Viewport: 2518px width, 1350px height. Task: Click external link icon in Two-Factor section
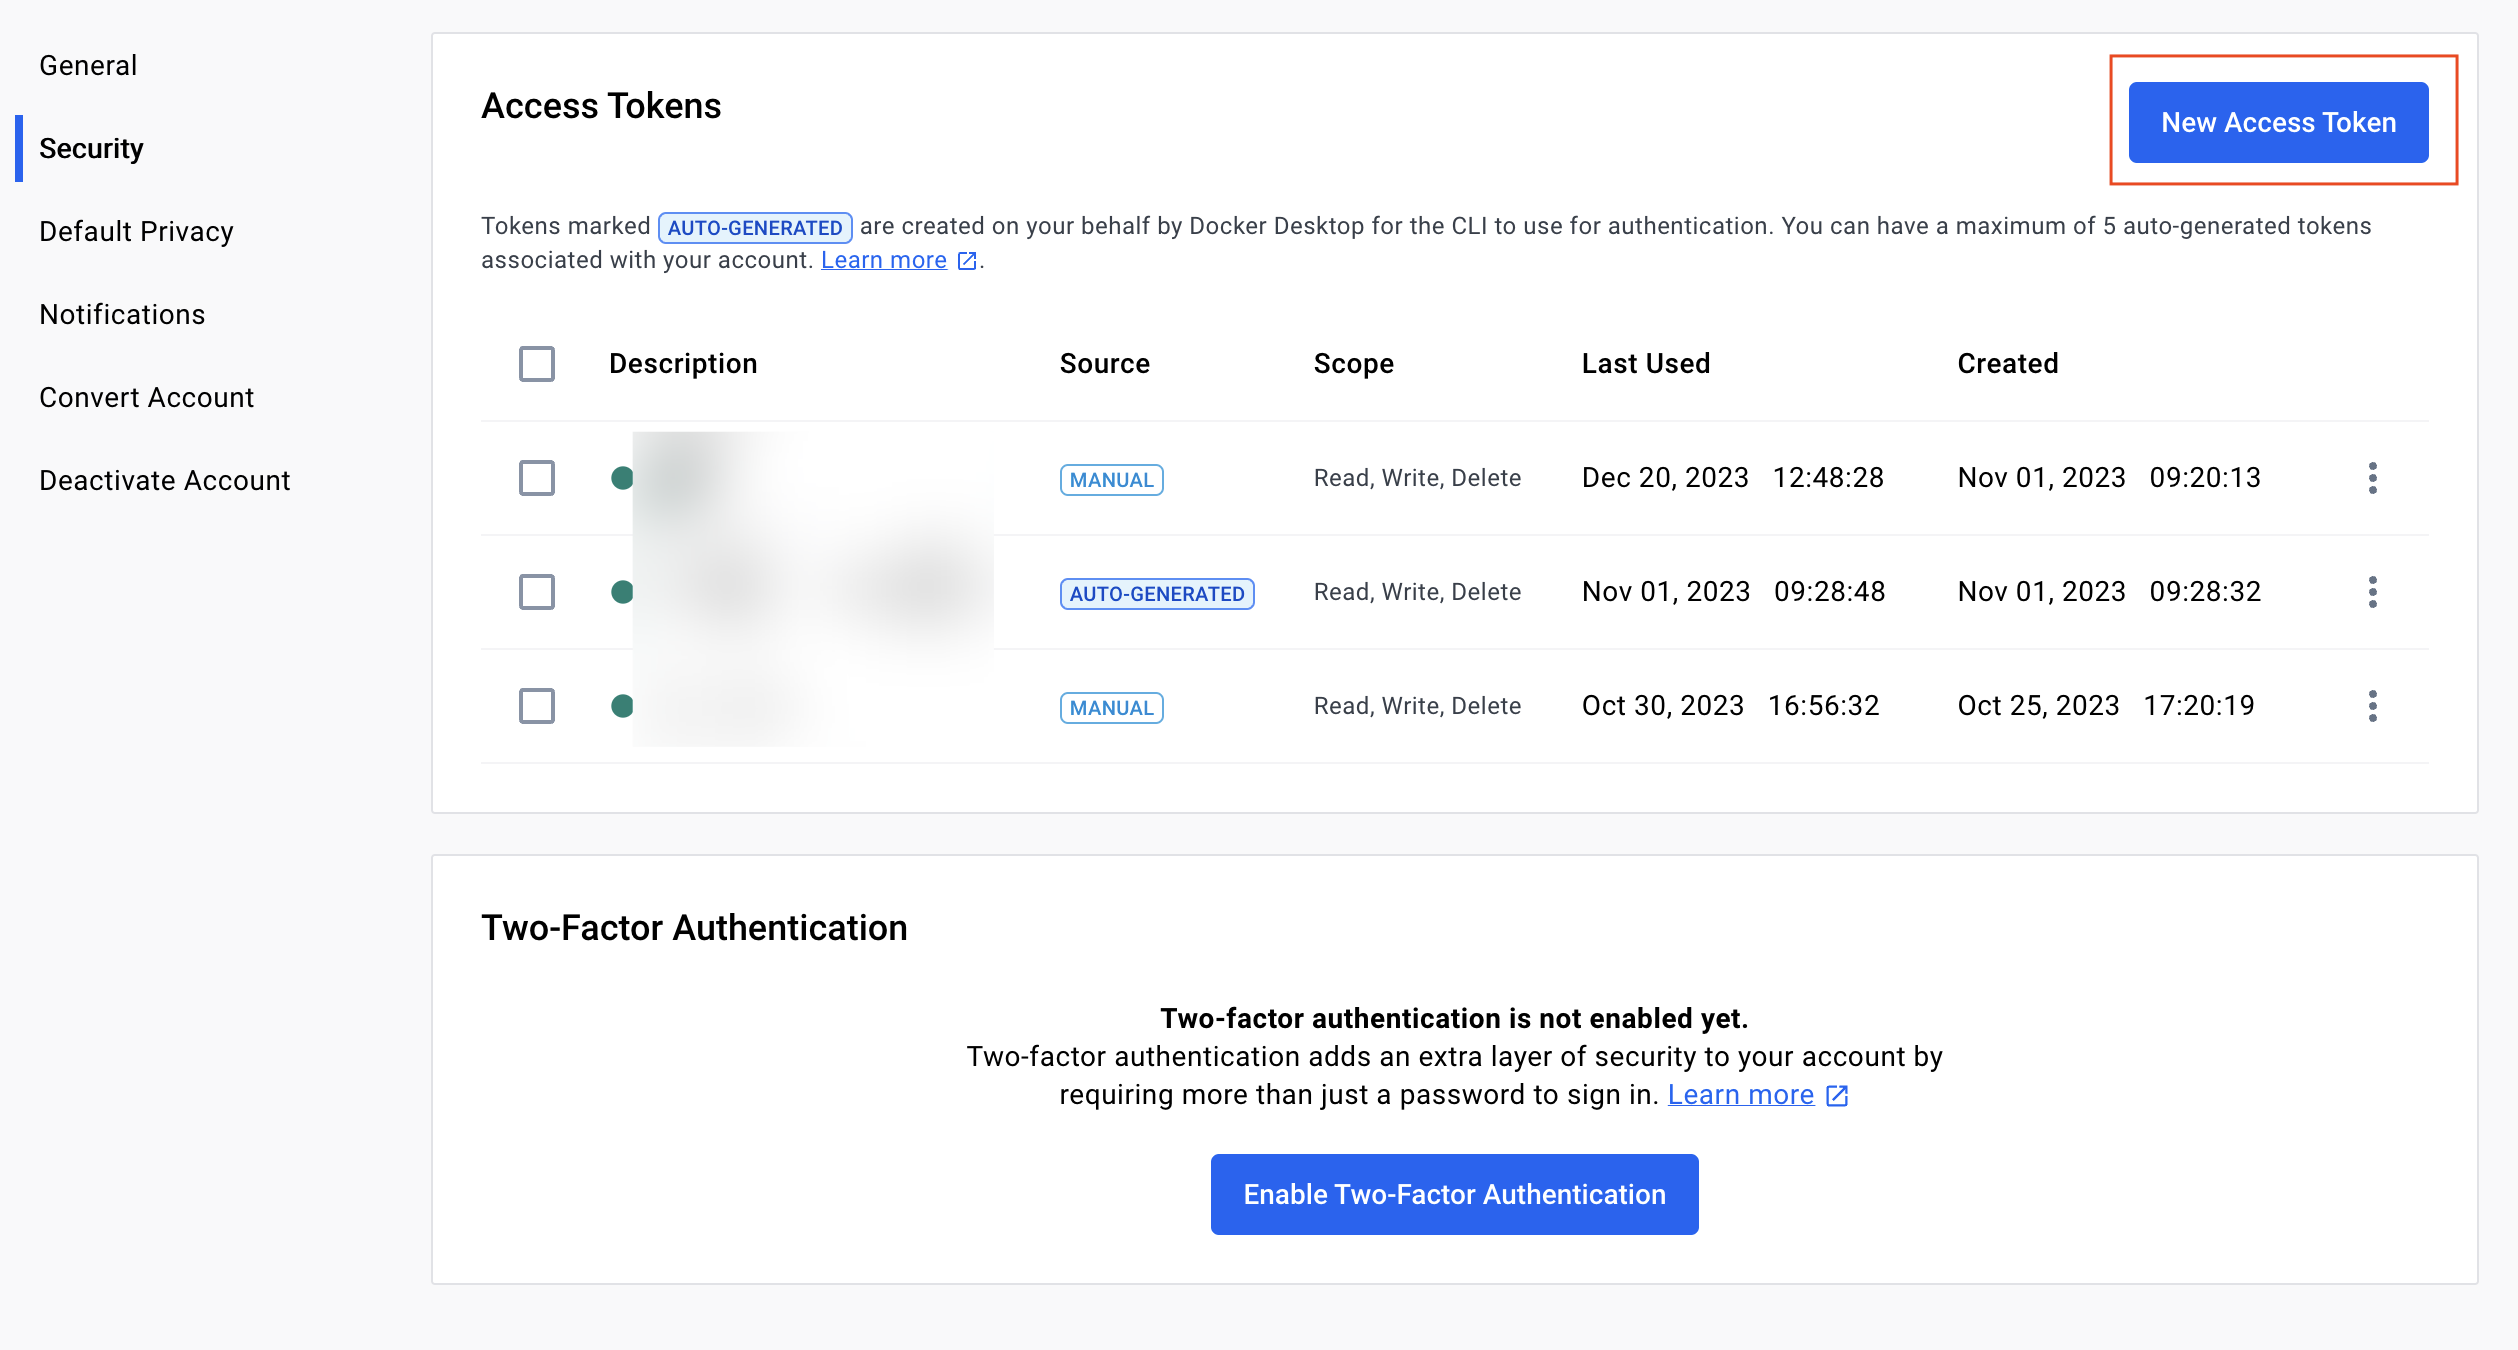pyautogui.click(x=1837, y=1096)
